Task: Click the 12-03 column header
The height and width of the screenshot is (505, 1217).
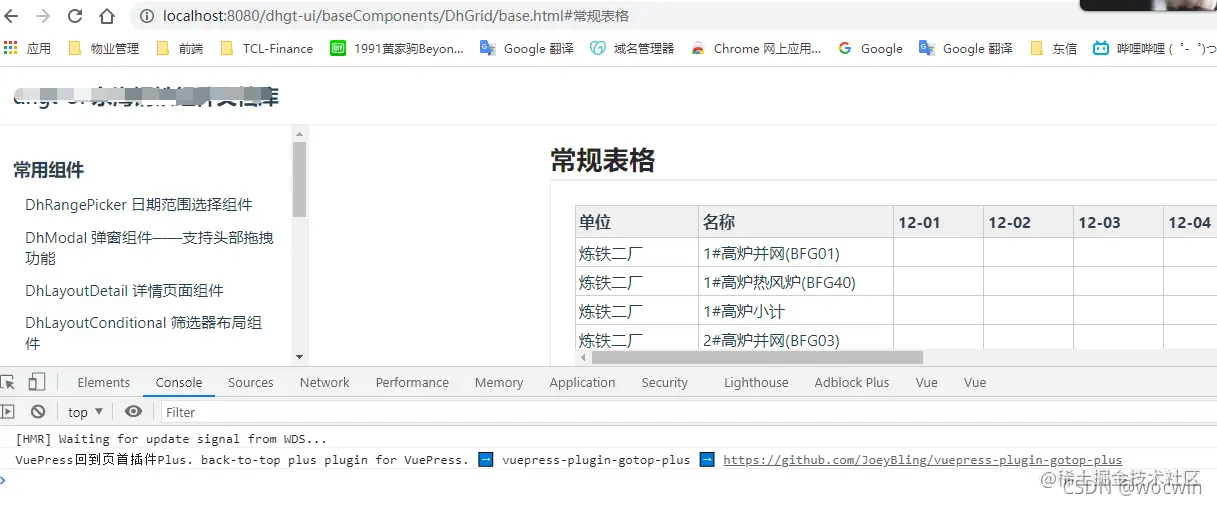Action: [x=1118, y=222]
